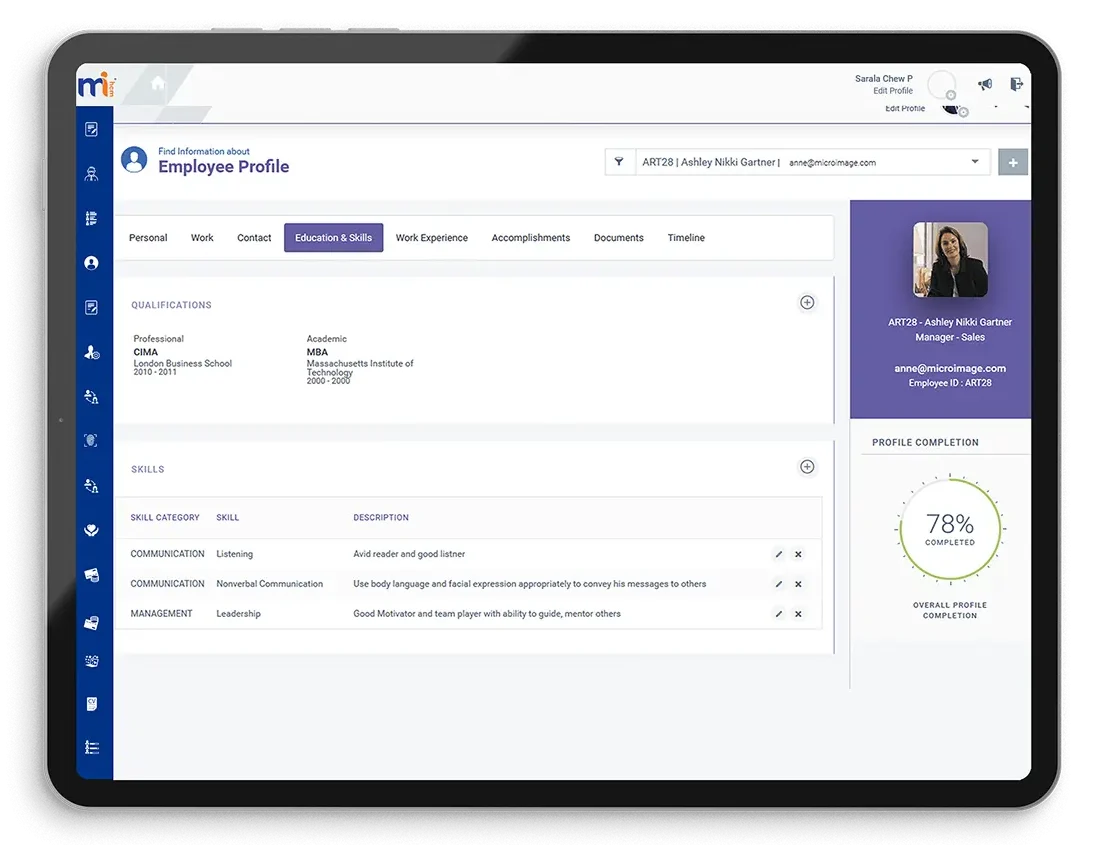This screenshot has height=845, width=1100.
Task: Click the 78% profile completion circle
Action: (948, 528)
